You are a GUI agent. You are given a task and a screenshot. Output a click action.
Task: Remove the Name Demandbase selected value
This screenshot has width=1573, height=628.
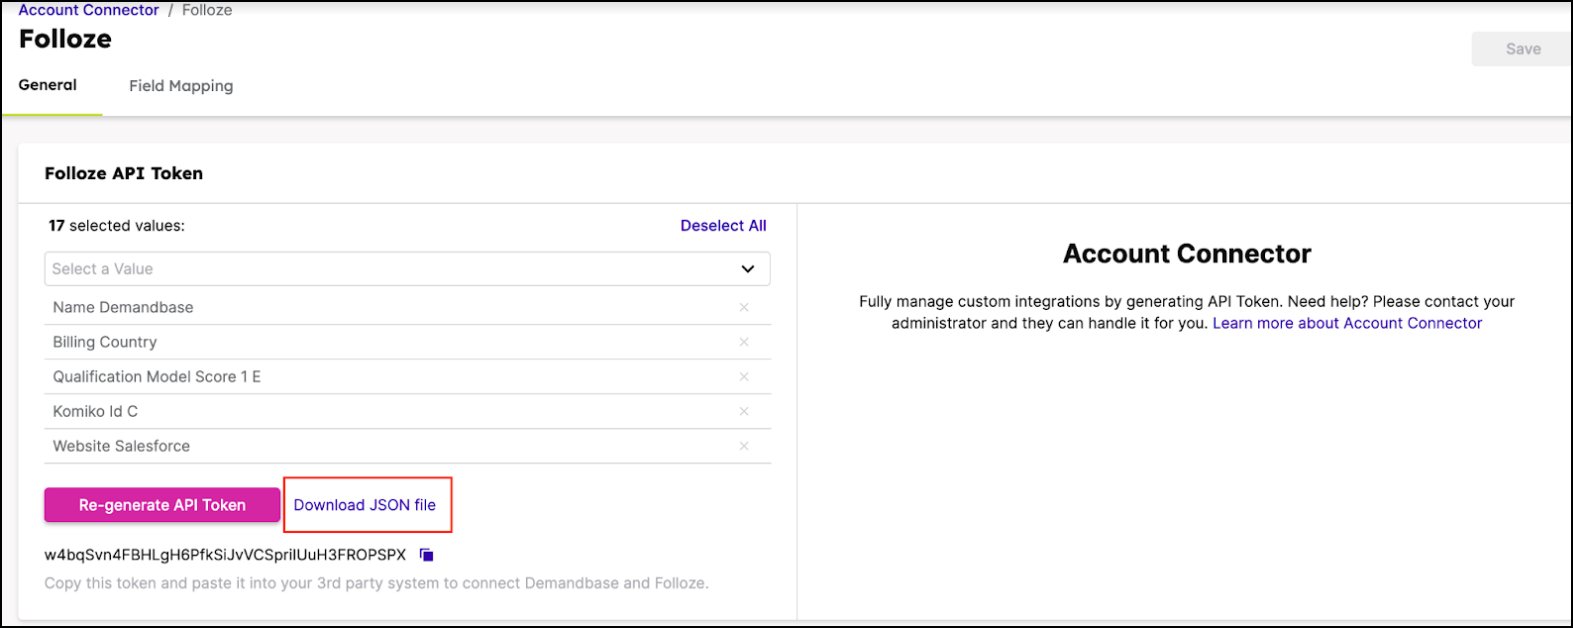(x=743, y=307)
